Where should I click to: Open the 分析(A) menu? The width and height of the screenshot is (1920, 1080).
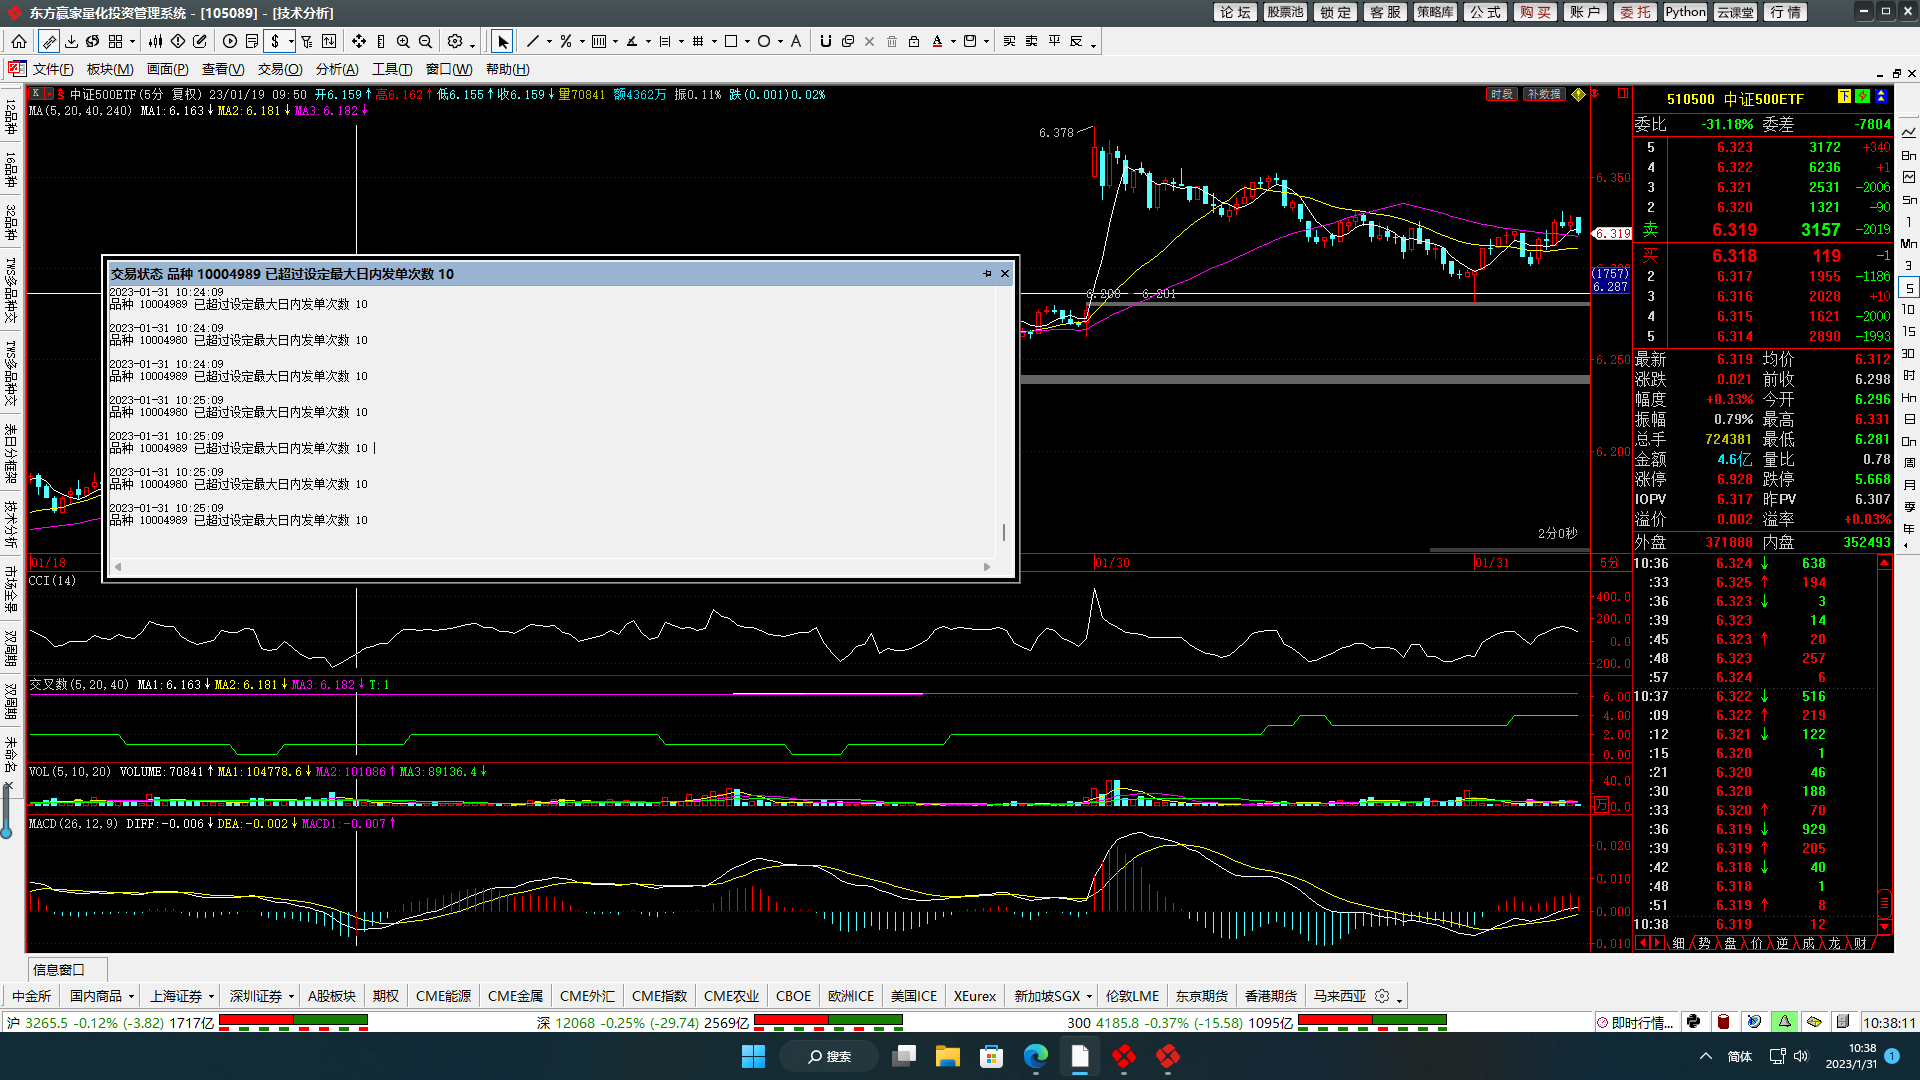(x=337, y=69)
